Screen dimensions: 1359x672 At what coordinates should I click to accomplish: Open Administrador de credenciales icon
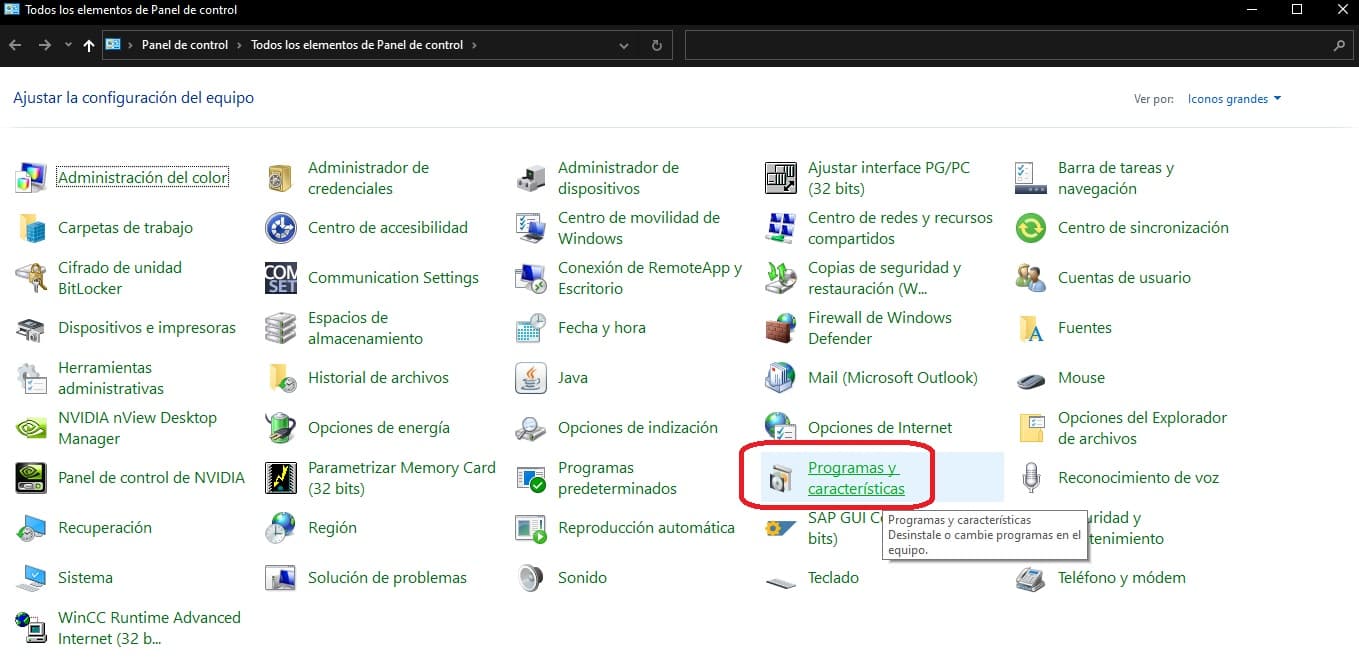pos(281,178)
